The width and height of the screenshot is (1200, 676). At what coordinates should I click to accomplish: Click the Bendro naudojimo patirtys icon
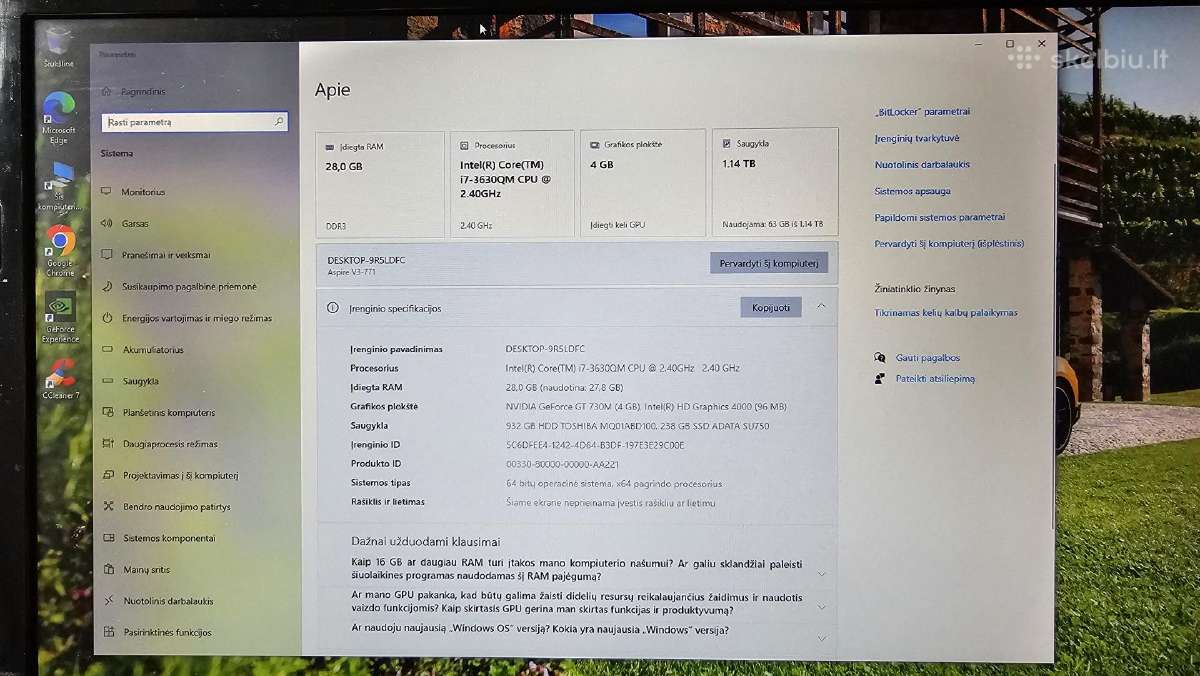coord(108,506)
